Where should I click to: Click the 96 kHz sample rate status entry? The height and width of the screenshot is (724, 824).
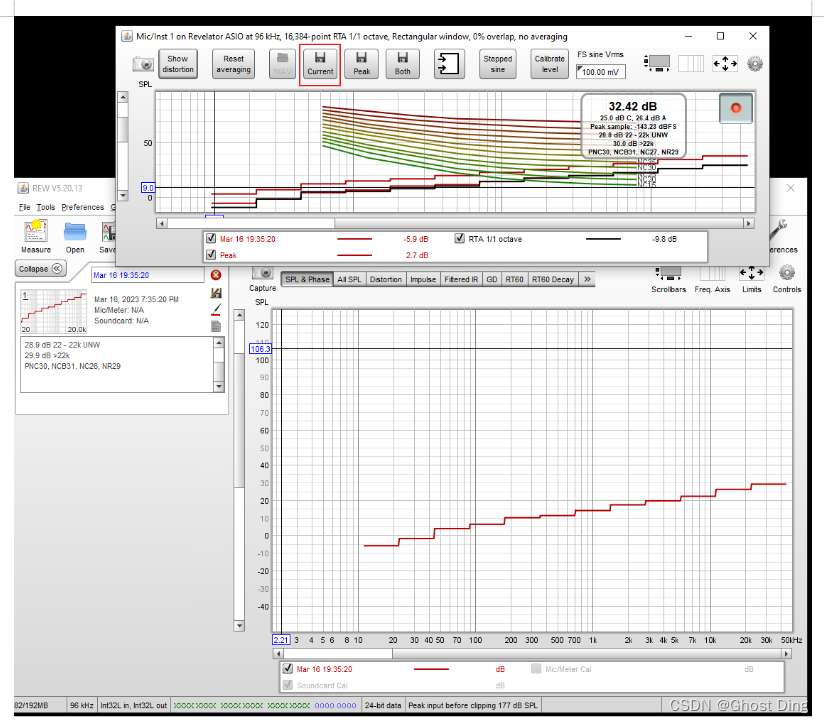[x=82, y=705]
